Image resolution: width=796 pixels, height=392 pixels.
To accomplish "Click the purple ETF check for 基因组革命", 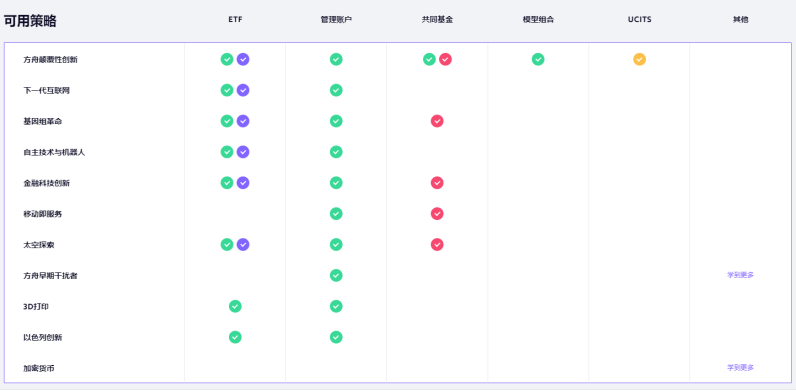I will point(243,121).
